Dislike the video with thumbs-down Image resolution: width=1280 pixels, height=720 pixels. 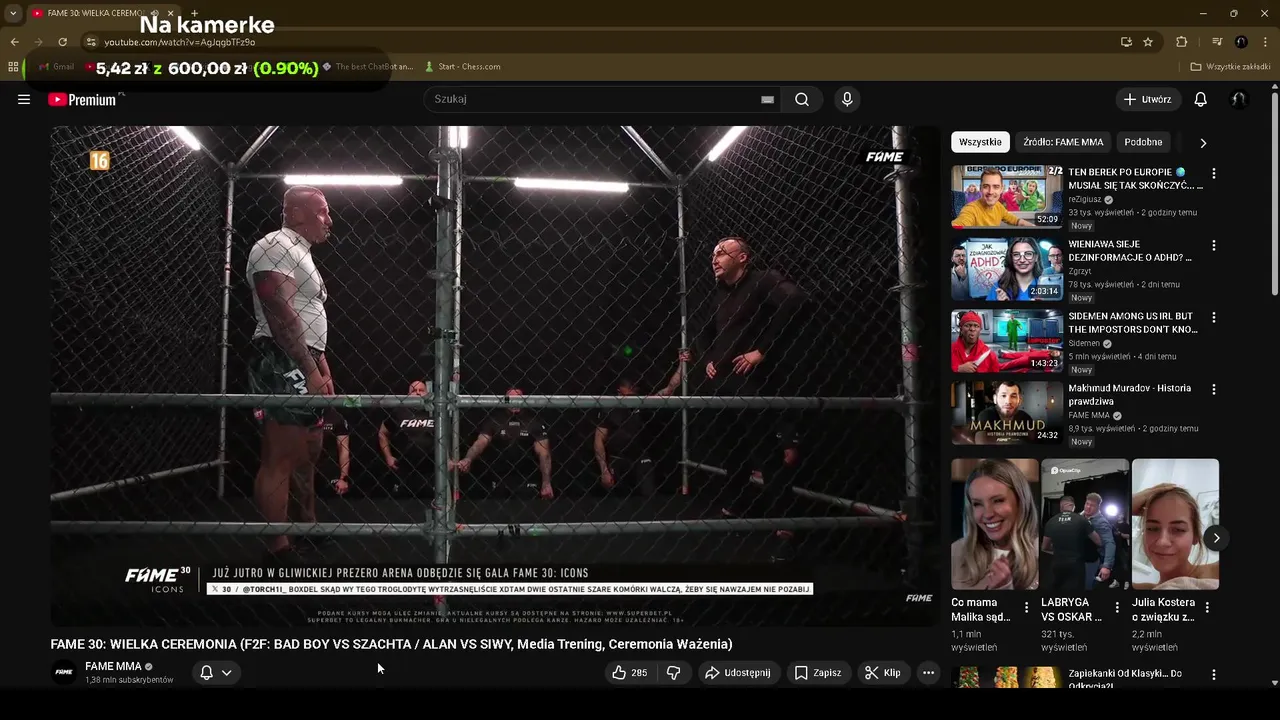pyautogui.click(x=674, y=673)
